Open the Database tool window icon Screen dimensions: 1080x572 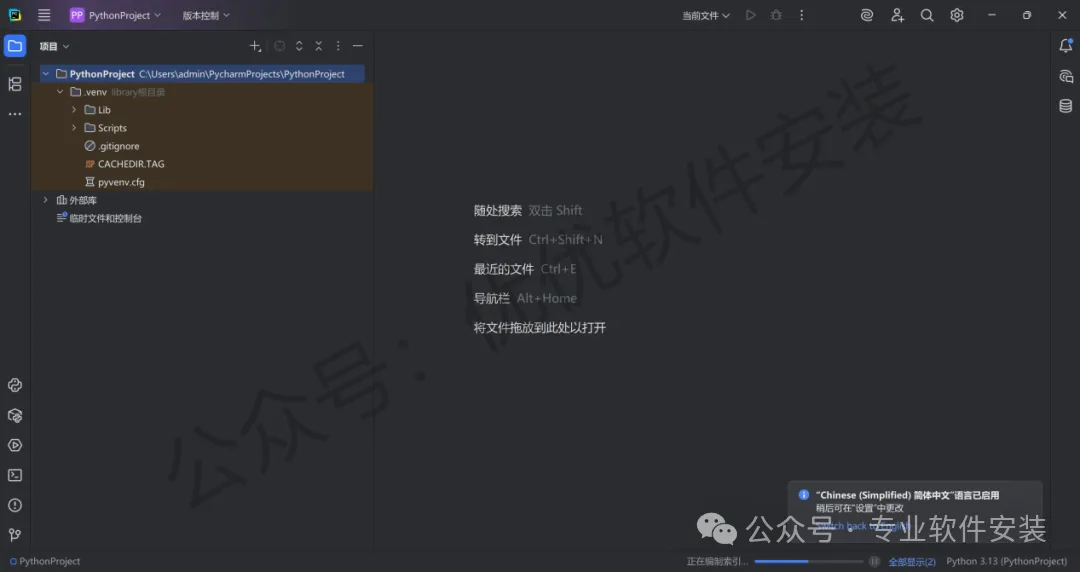[1066, 105]
